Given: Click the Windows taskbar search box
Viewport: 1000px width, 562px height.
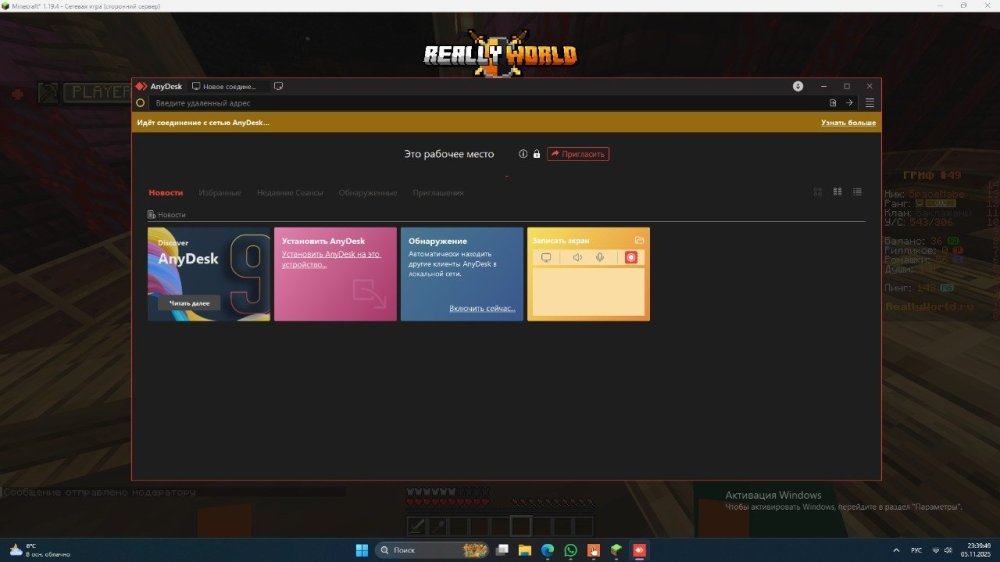Looking at the screenshot, I should pyautogui.click(x=432, y=550).
